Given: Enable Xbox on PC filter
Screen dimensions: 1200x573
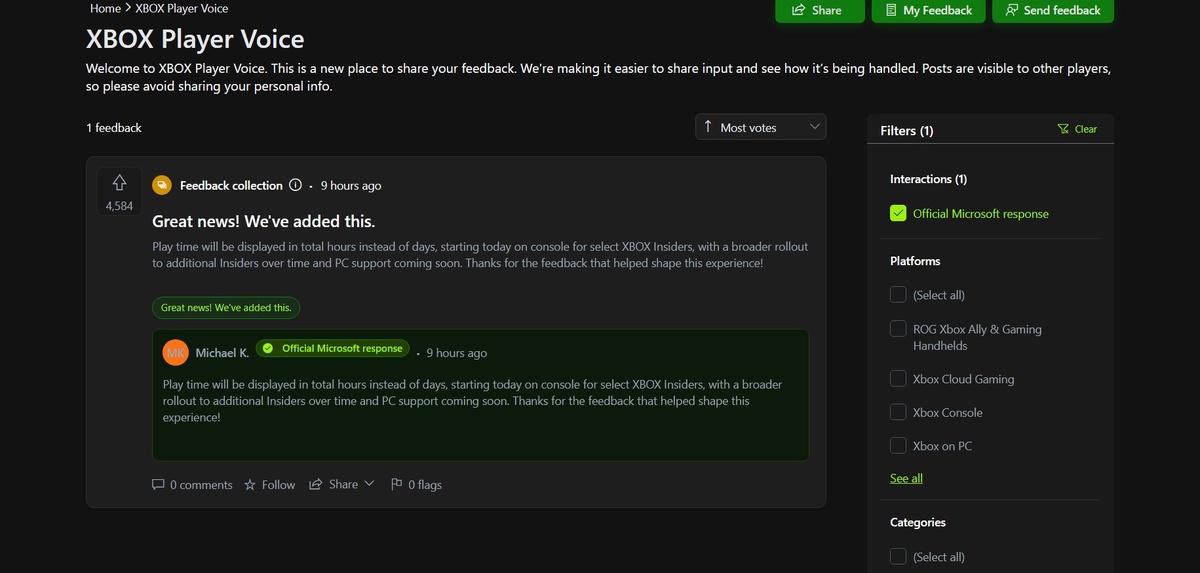Looking at the screenshot, I should point(898,446).
